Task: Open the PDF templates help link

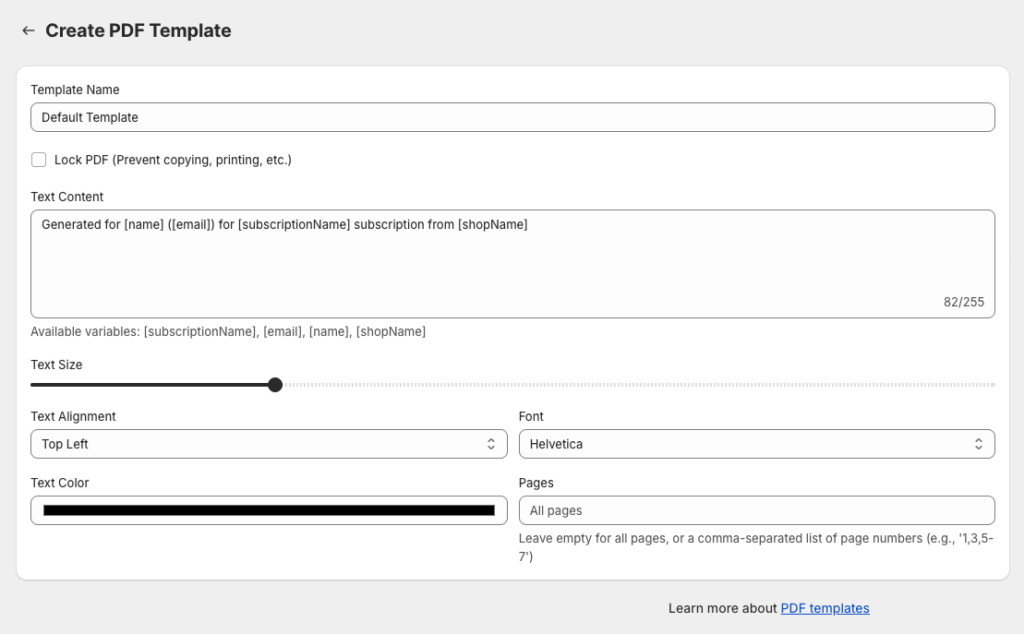Action: (x=824, y=608)
